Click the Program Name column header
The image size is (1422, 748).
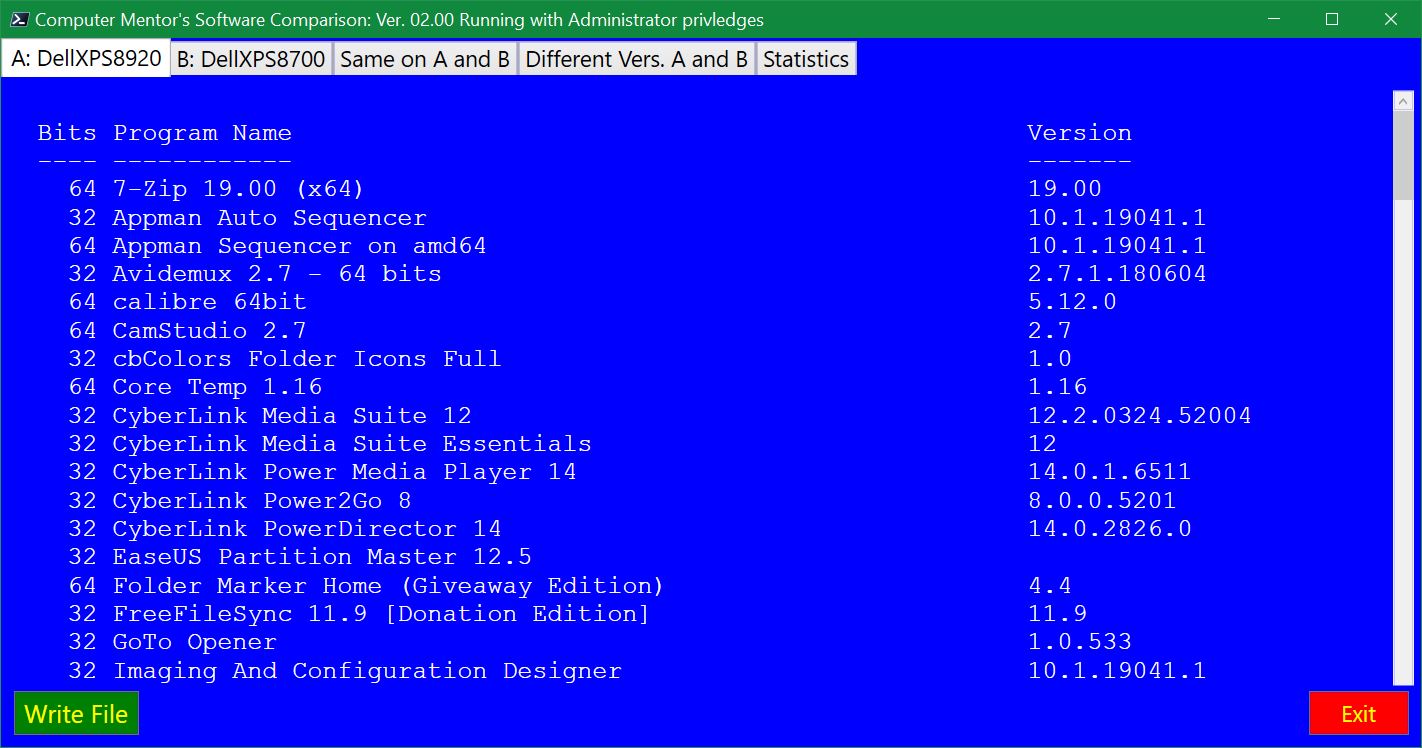point(202,133)
